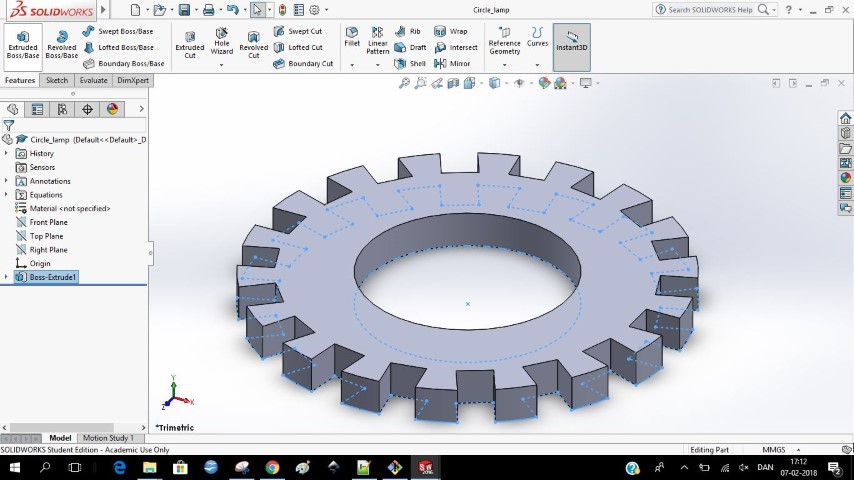The height and width of the screenshot is (480, 854).
Task: Choose Swept Boss/Base
Action: 118,32
